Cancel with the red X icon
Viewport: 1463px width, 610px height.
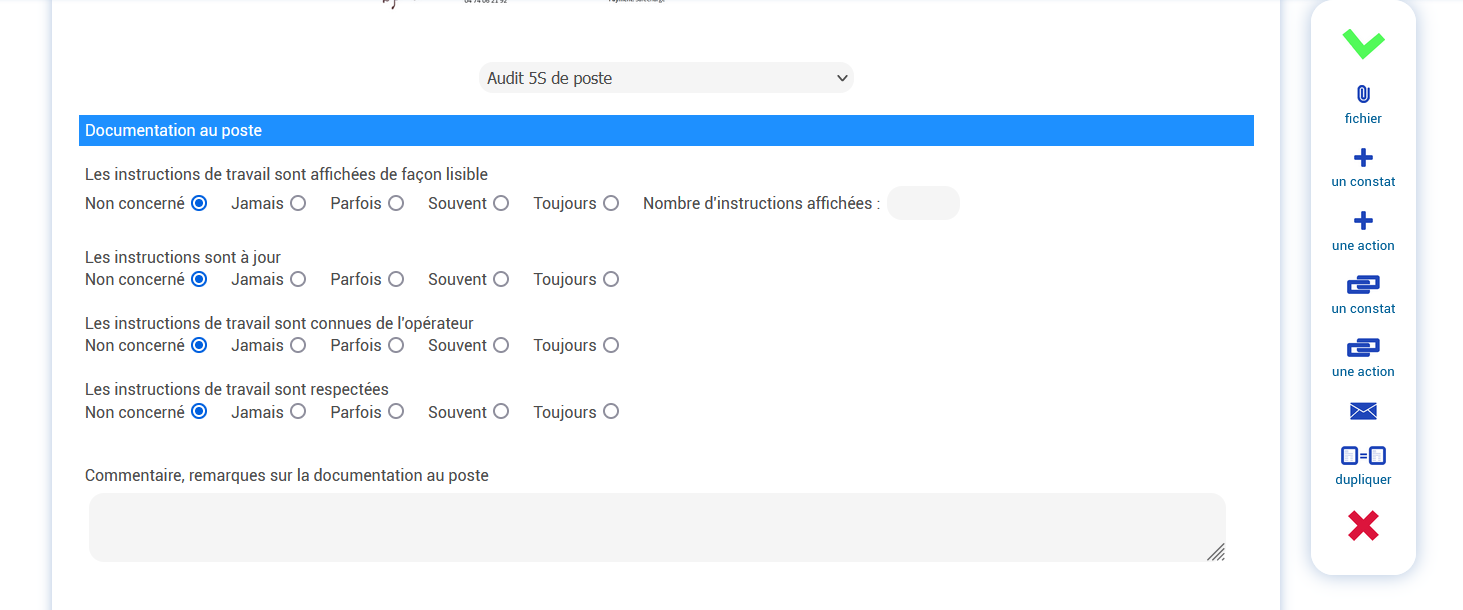coord(1362,525)
